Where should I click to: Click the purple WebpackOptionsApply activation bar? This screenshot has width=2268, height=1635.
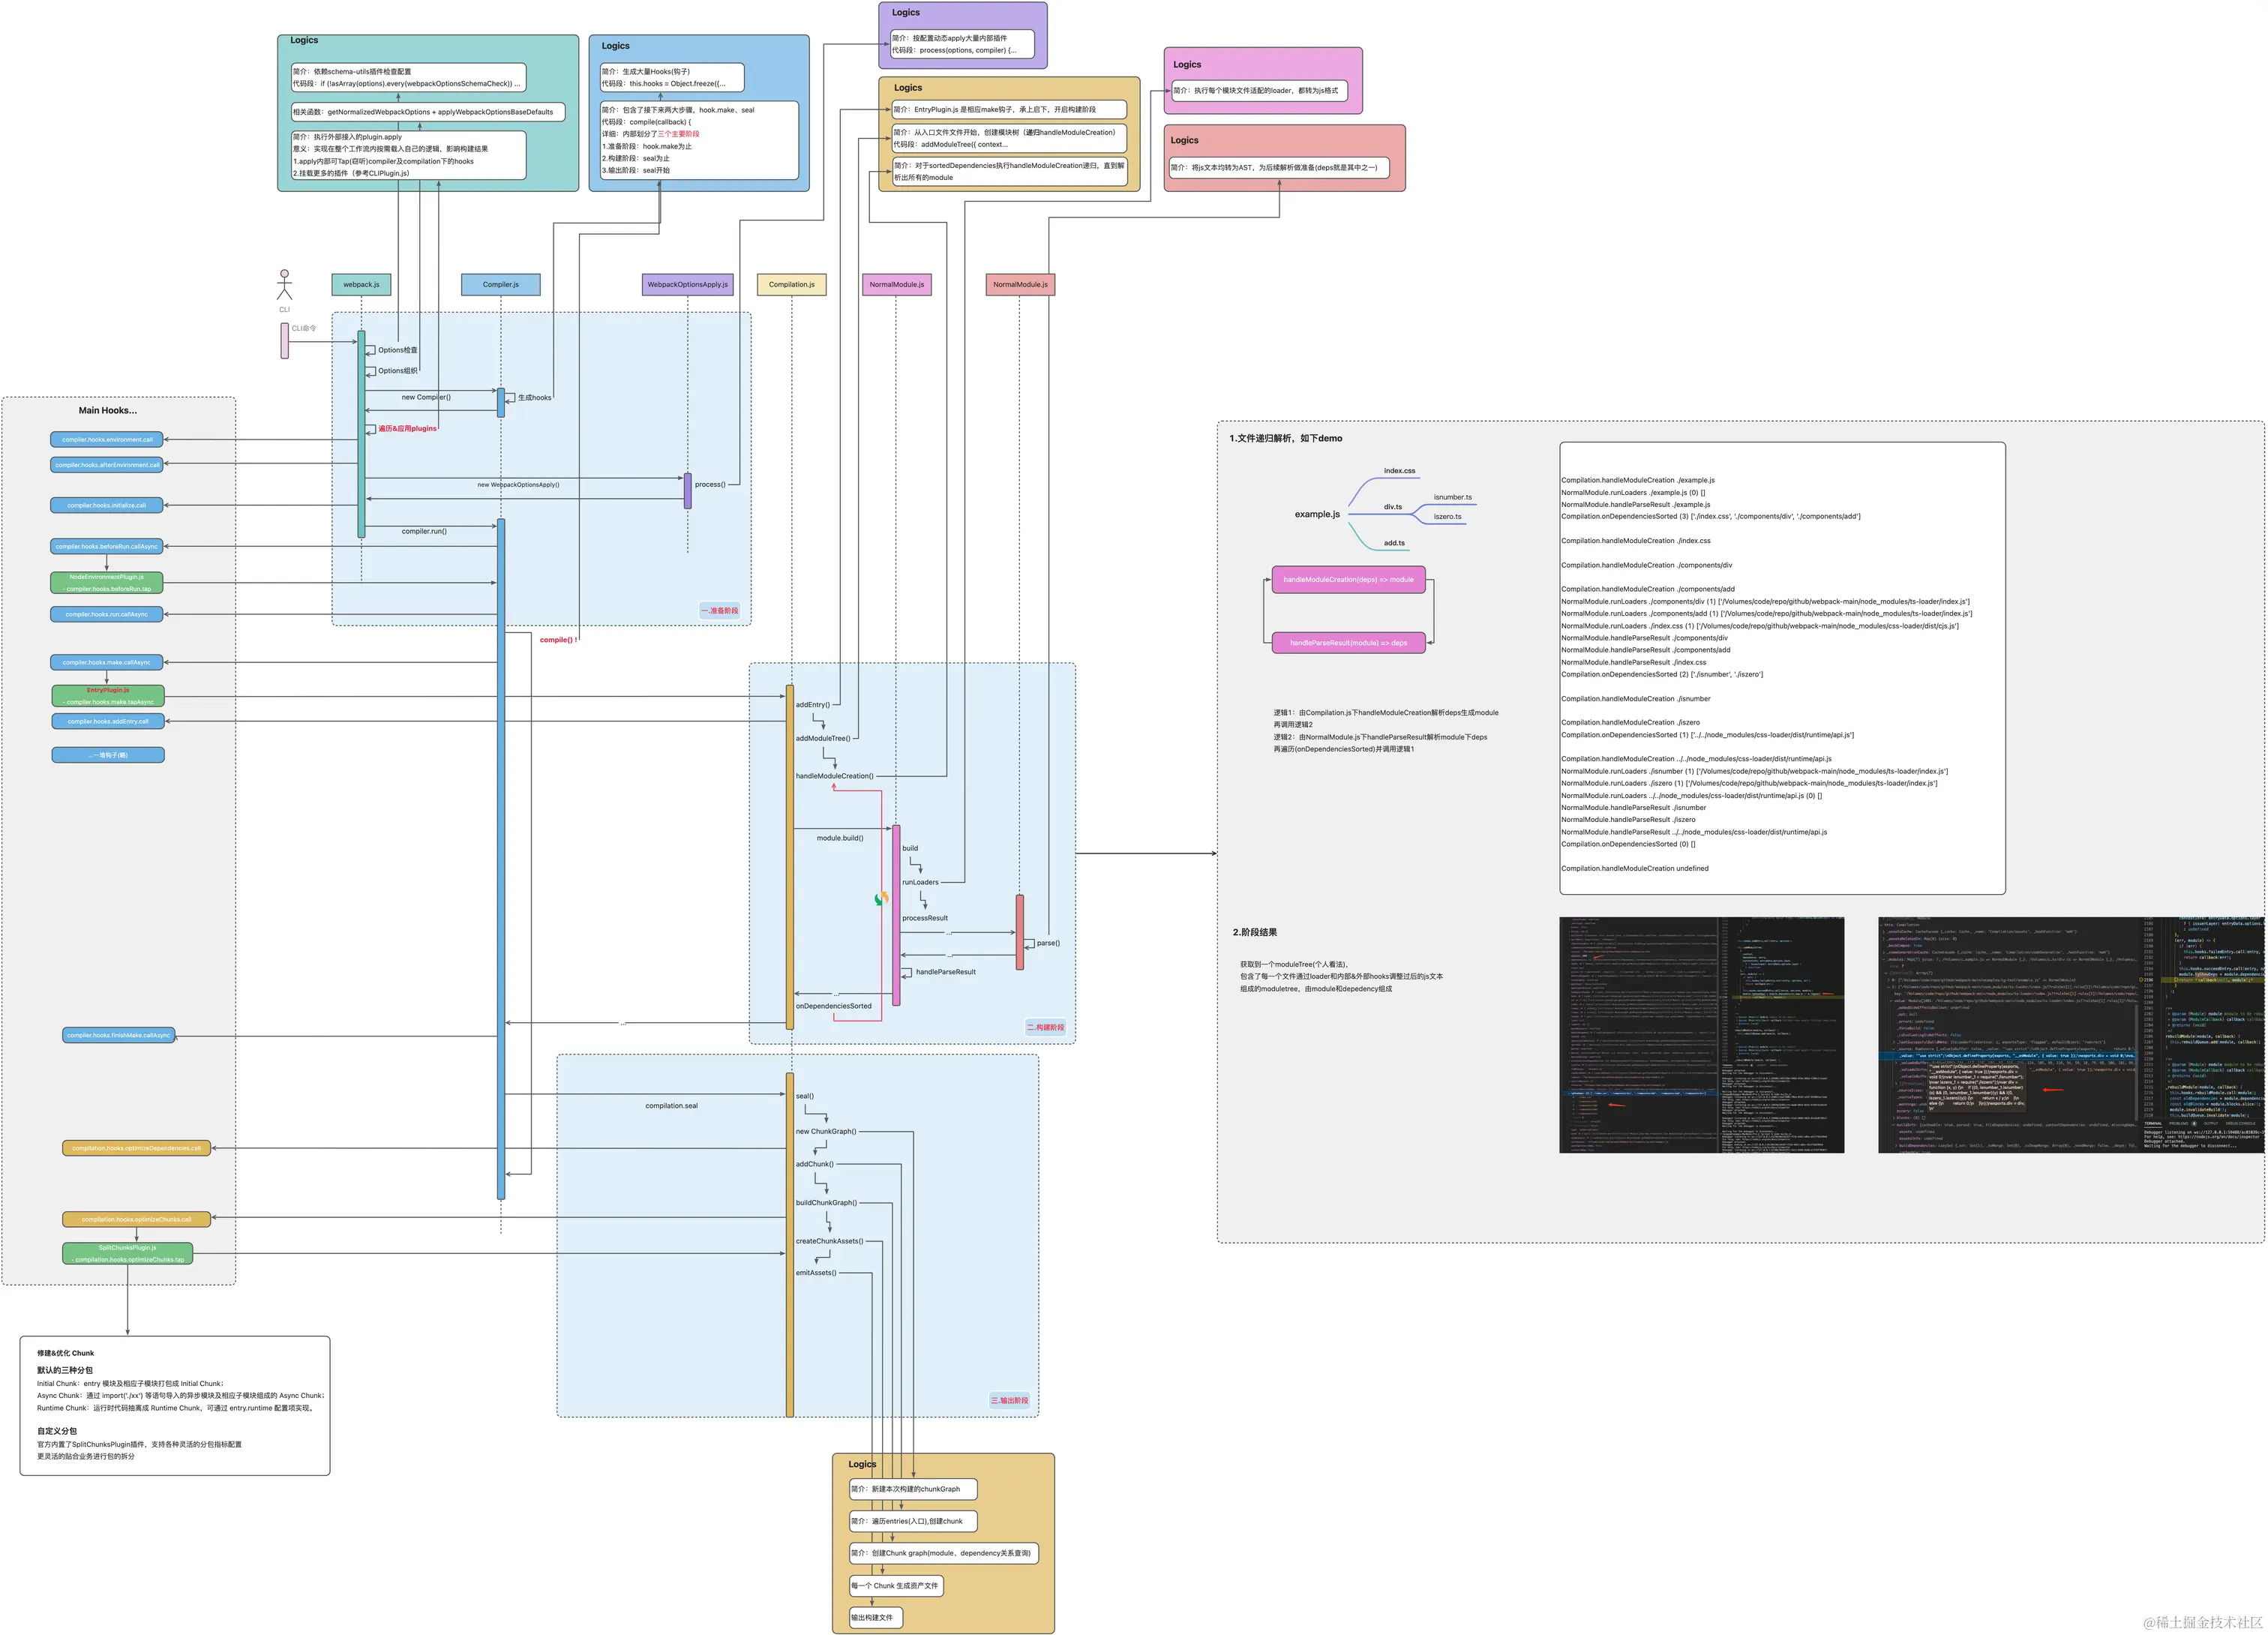pyautogui.click(x=688, y=490)
